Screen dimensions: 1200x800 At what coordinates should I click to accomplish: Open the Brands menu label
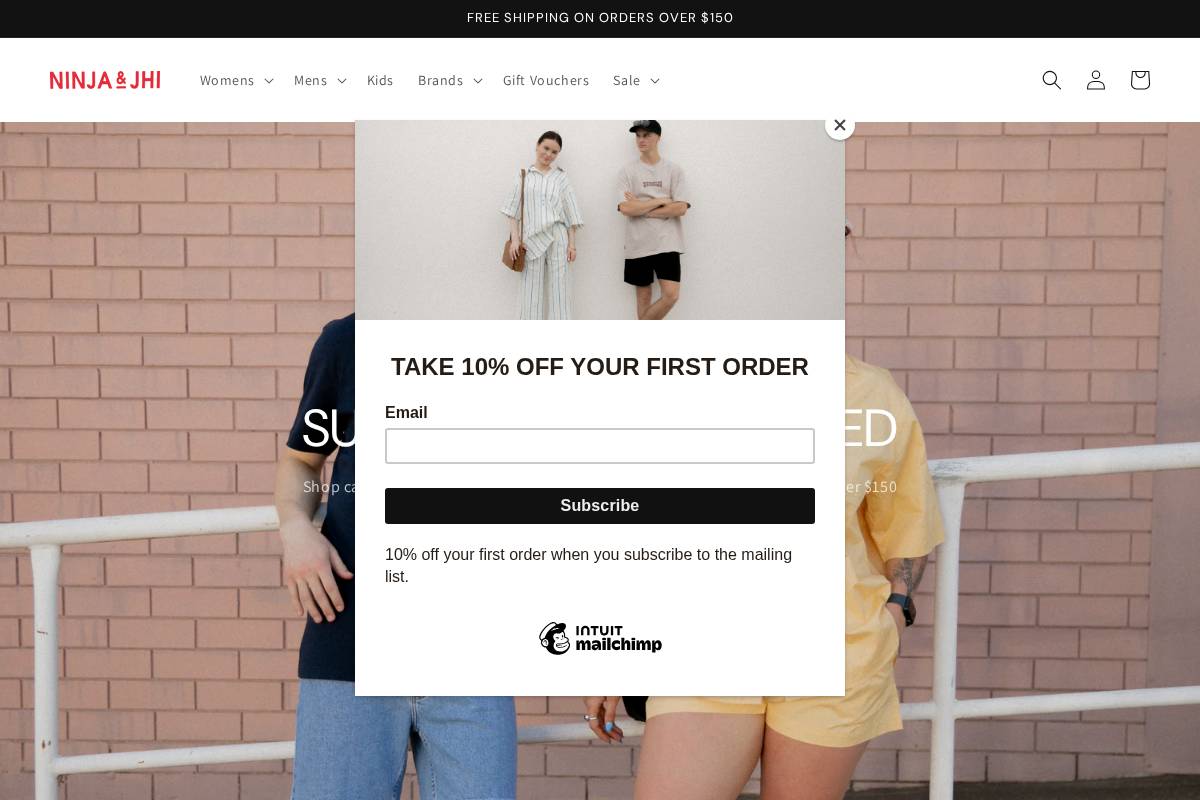pos(440,80)
